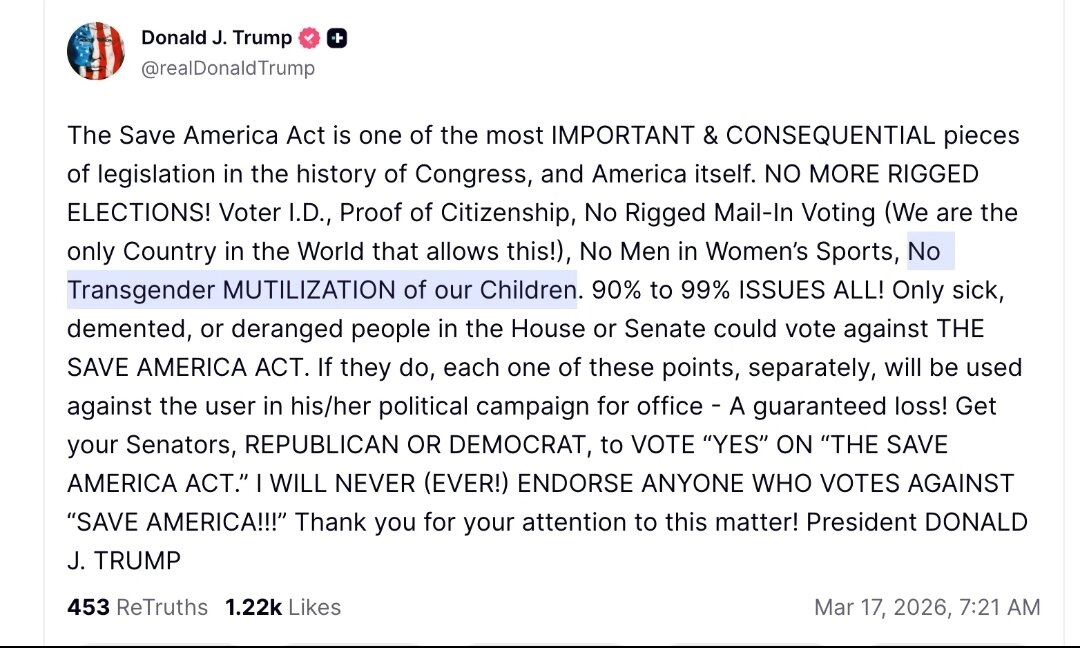Click the Mar 17, 2026 timestamp

927,607
